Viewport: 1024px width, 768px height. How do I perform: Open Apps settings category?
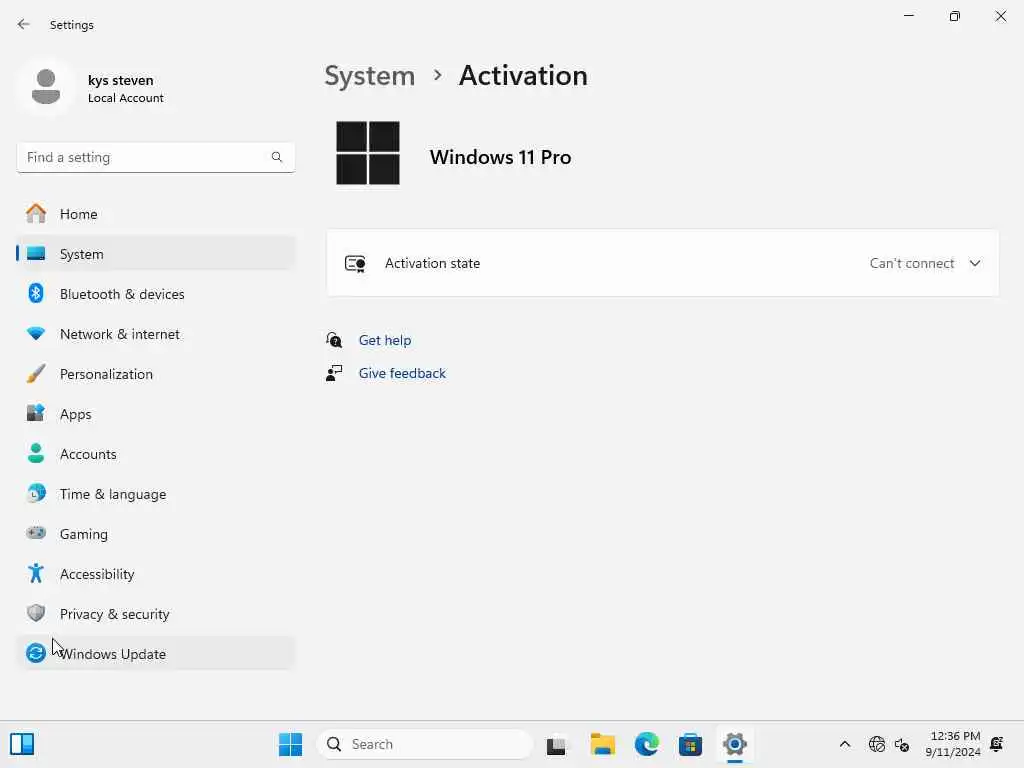point(155,413)
